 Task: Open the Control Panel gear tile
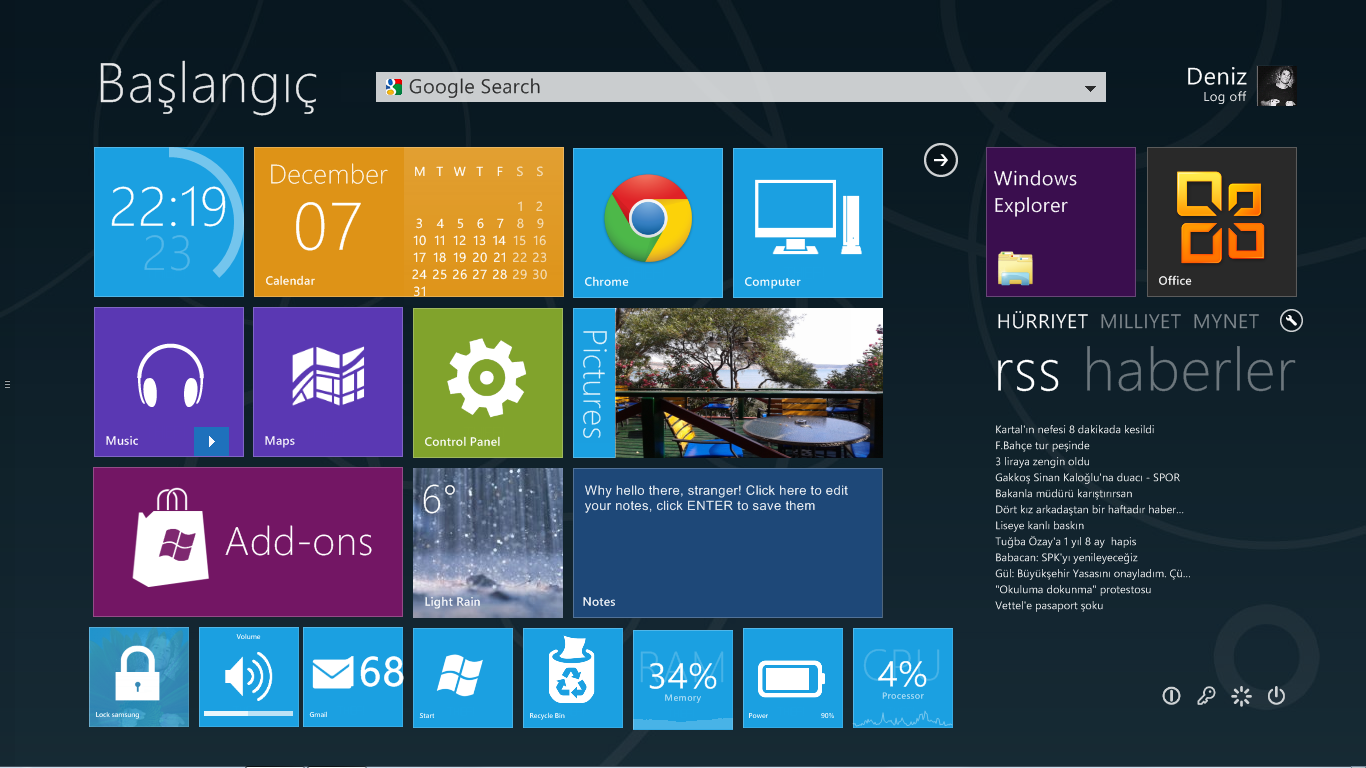click(x=488, y=383)
